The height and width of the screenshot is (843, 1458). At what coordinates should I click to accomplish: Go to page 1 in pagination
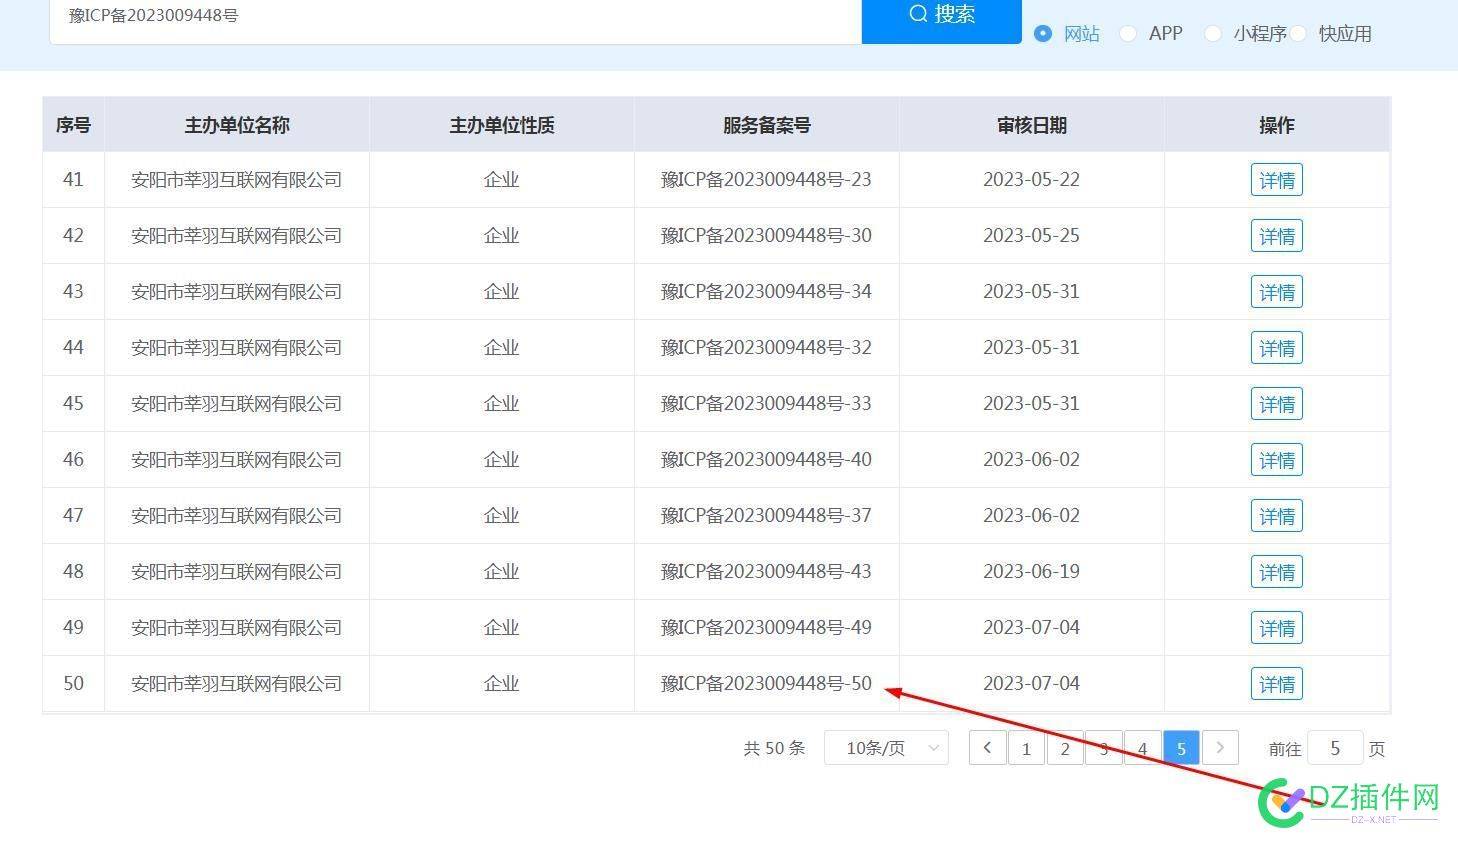click(1026, 748)
